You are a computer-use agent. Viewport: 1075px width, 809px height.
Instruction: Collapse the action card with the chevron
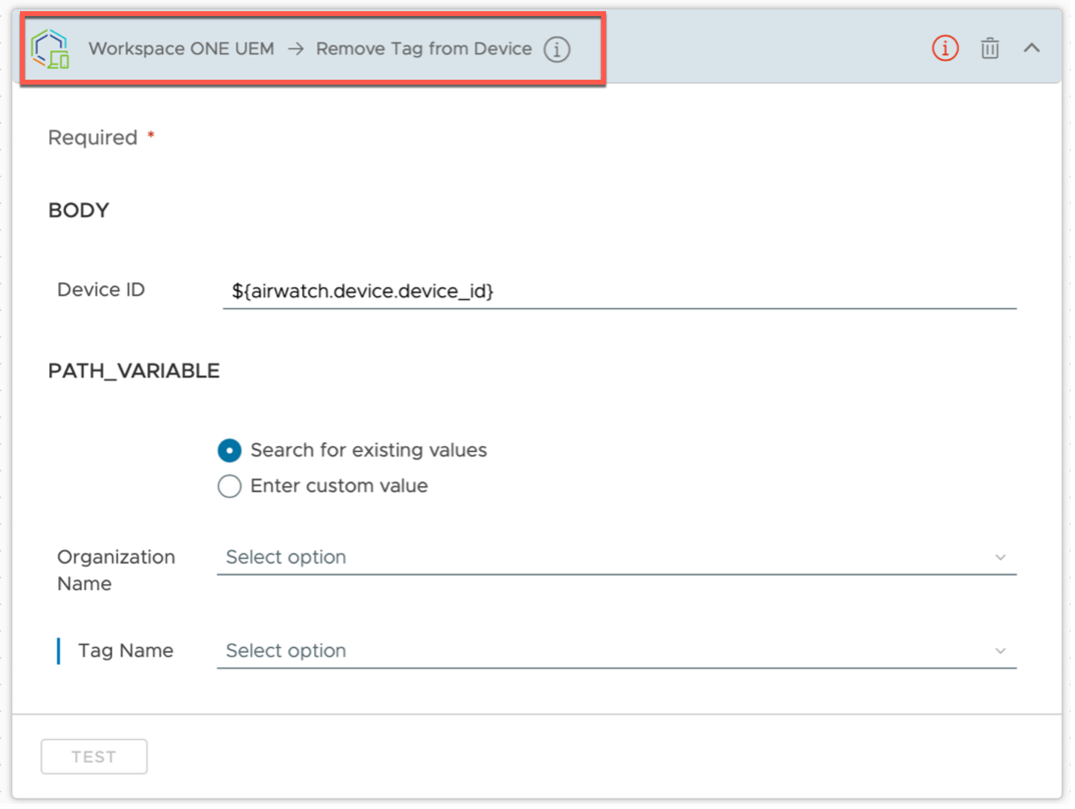click(x=1031, y=48)
